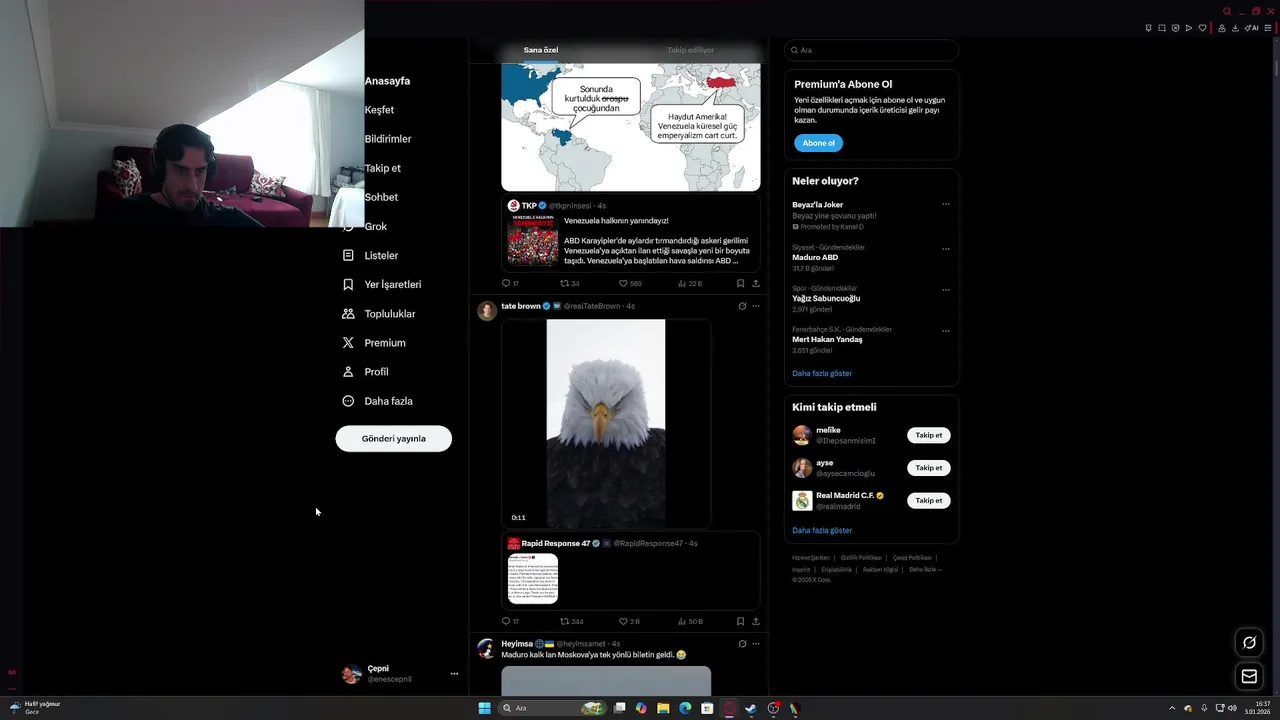The image size is (1280, 720).
Task: Reply to the tate brown post
Action: click(506, 621)
